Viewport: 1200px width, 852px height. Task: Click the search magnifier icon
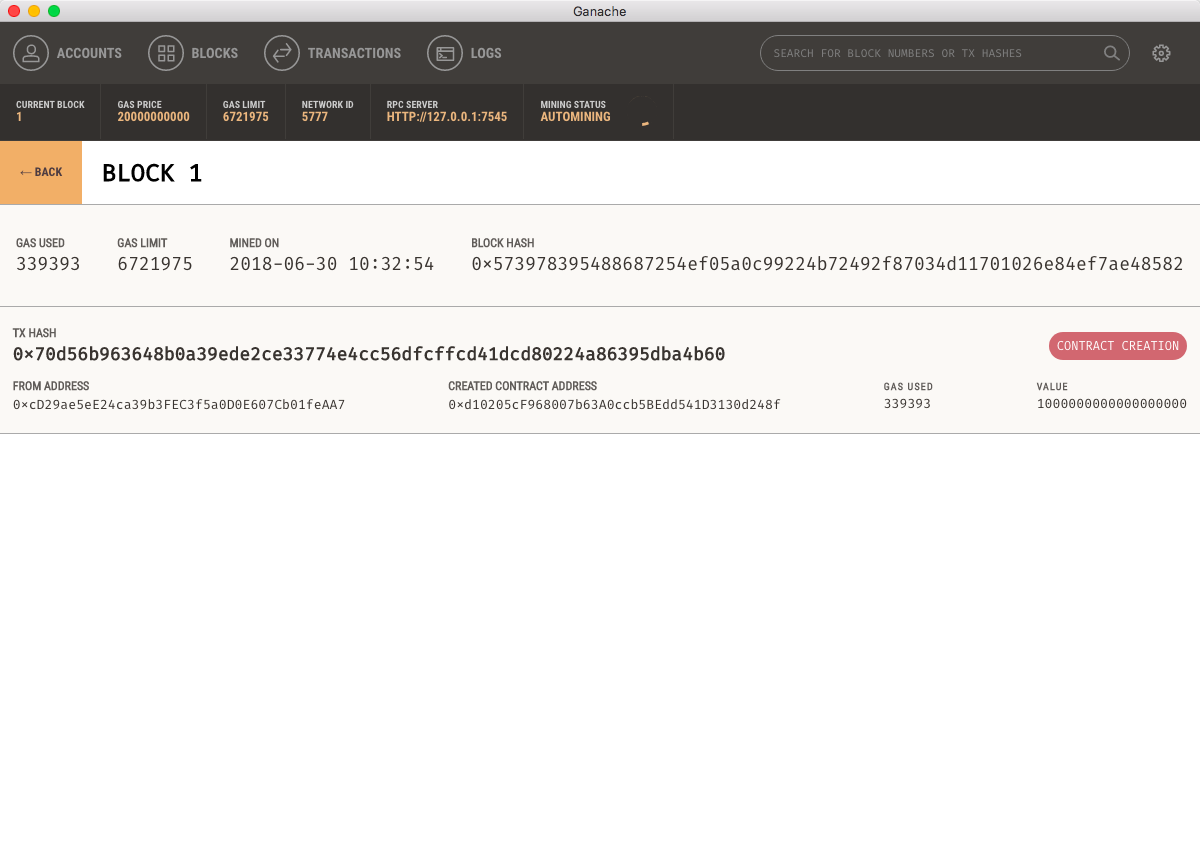(1111, 53)
